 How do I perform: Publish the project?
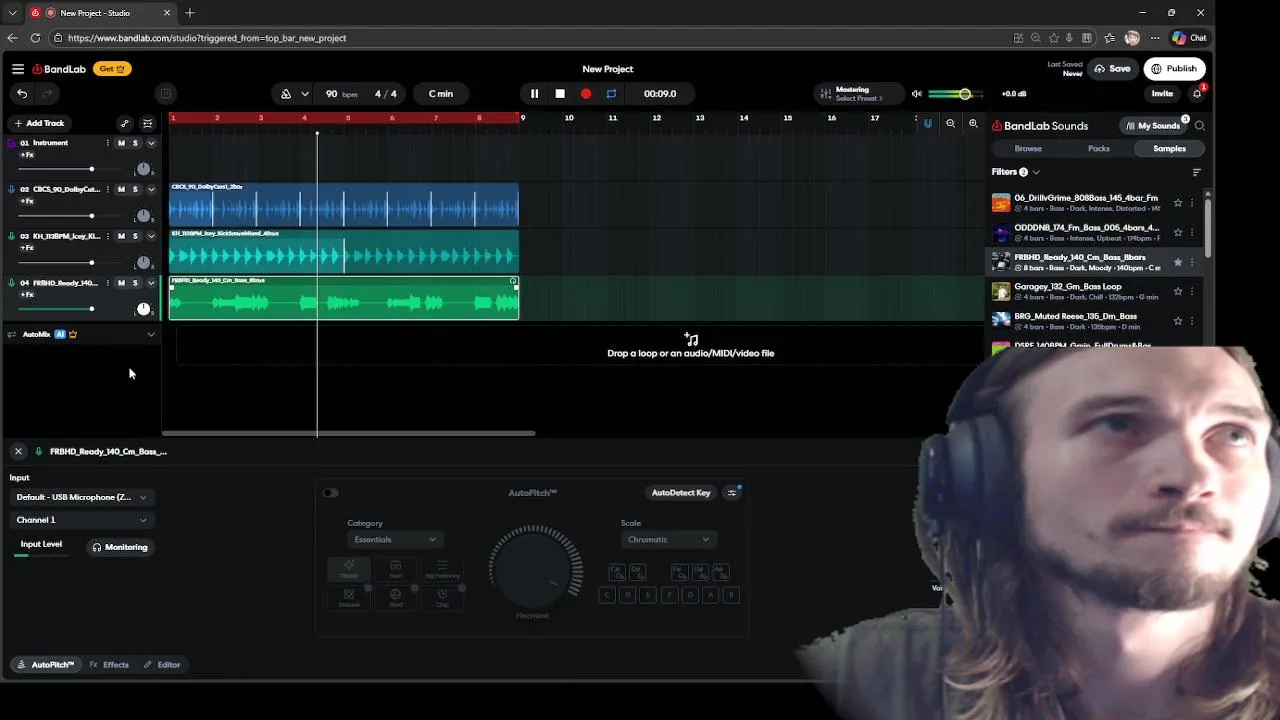[1174, 69]
